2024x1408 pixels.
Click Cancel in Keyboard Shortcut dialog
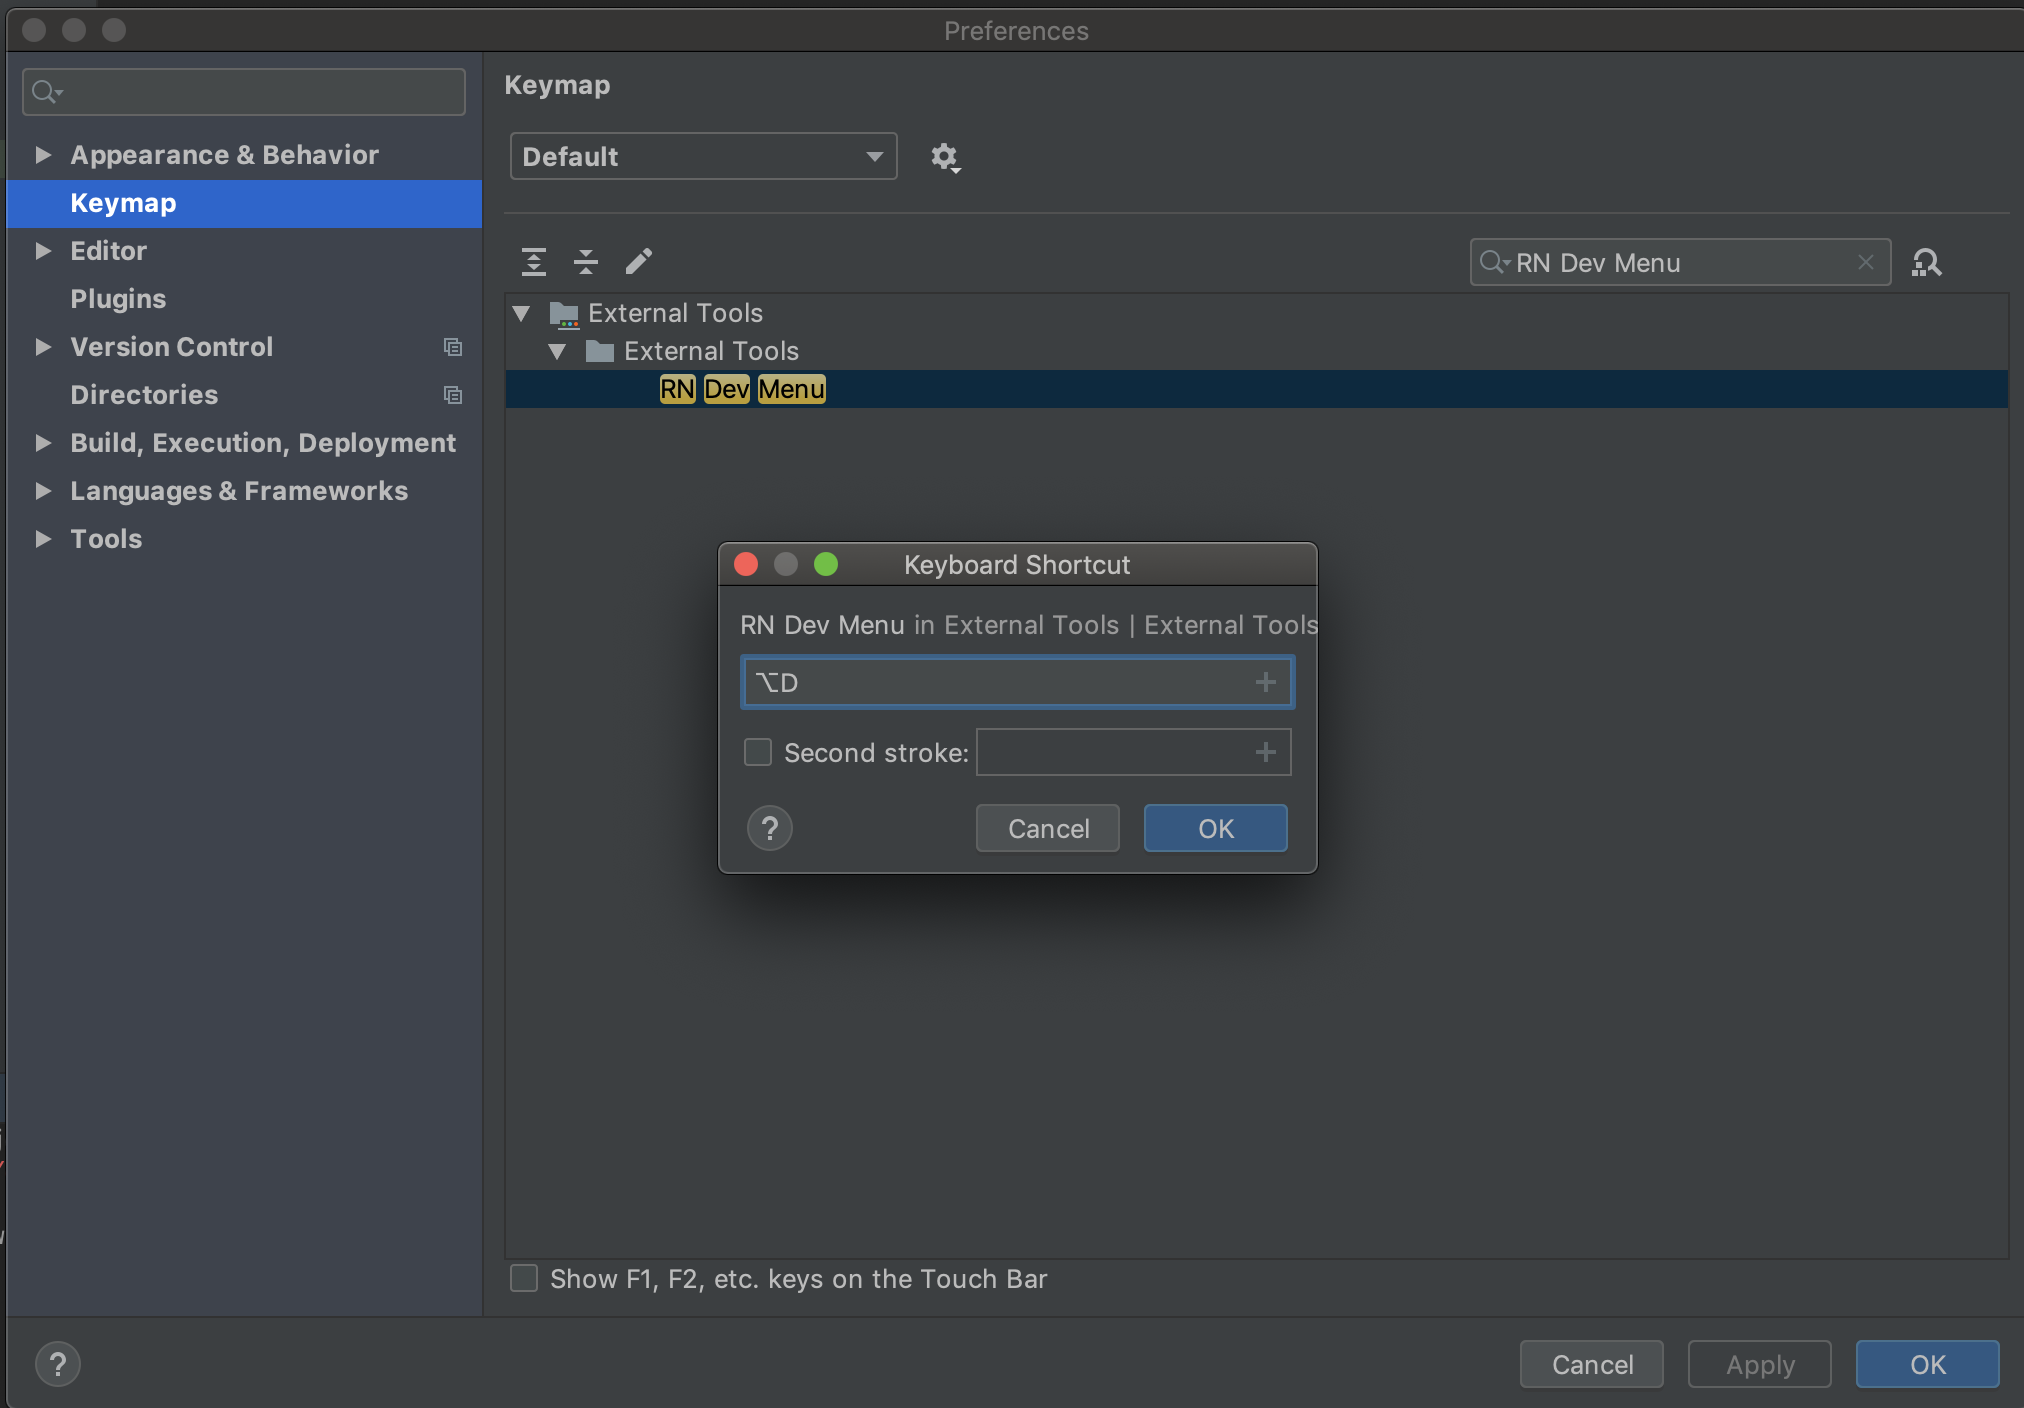click(x=1048, y=828)
